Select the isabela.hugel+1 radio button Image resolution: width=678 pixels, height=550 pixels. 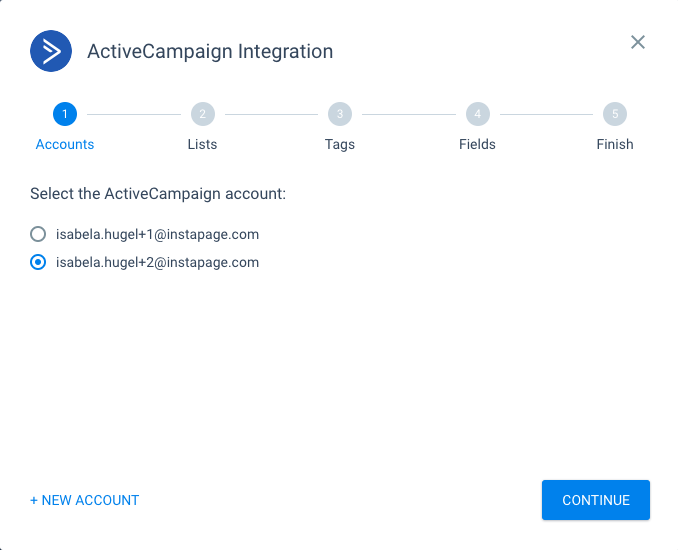(38, 234)
